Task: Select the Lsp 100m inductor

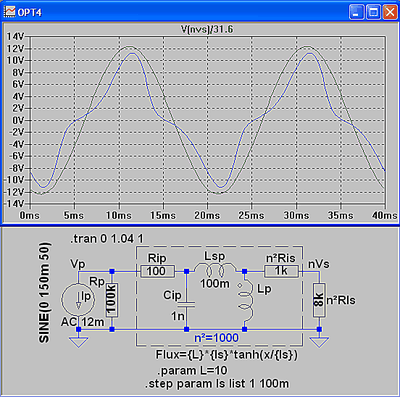Action: pyautogui.click(x=215, y=270)
